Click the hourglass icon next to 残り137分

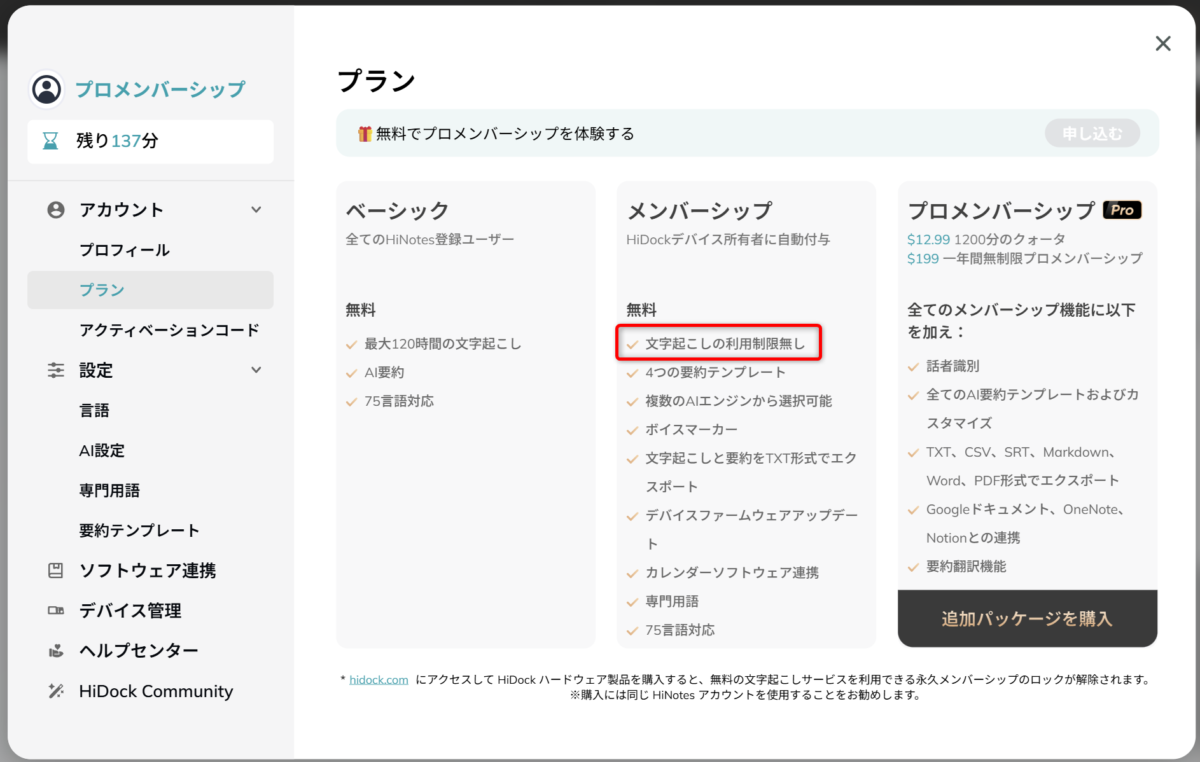50,141
